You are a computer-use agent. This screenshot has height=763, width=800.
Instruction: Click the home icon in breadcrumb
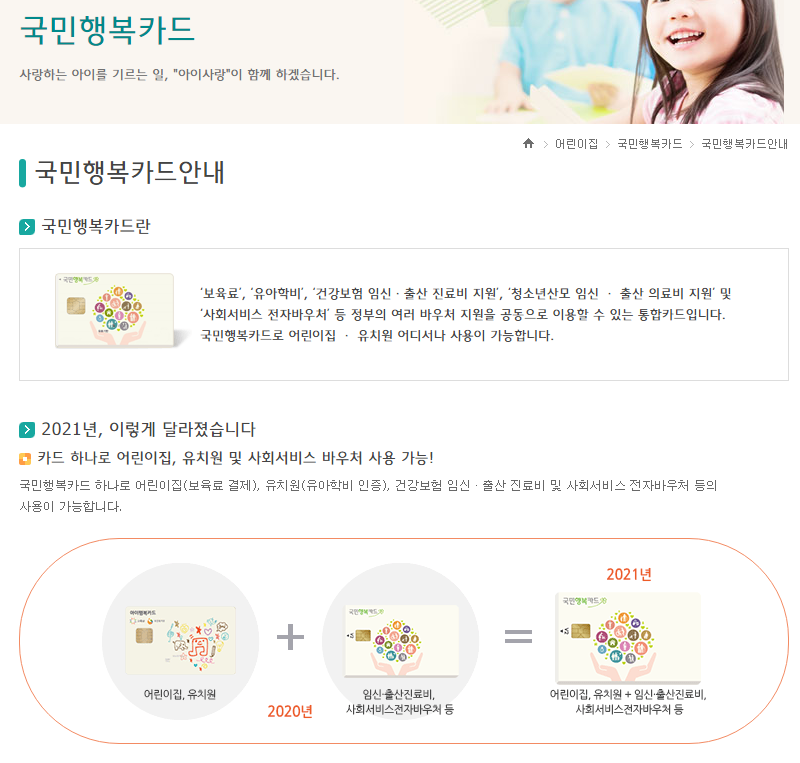pyautogui.click(x=528, y=143)
